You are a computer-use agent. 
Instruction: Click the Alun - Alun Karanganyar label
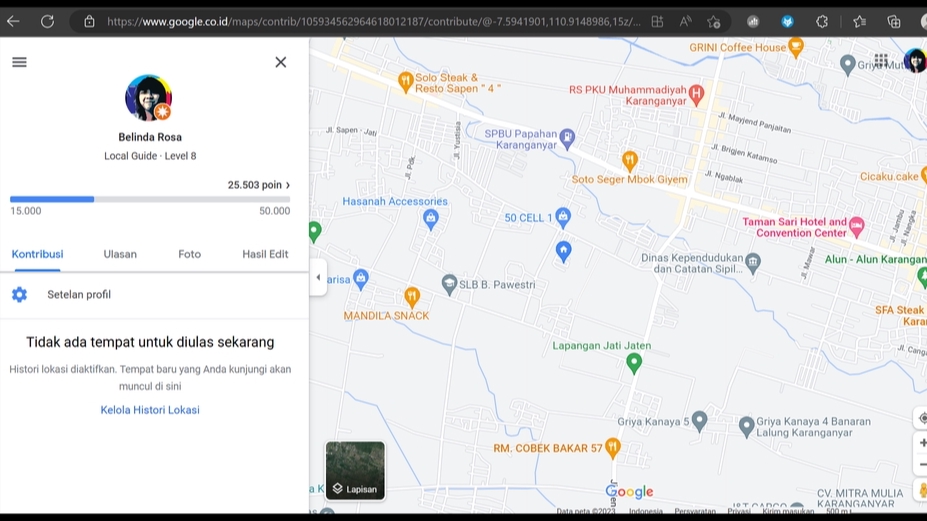(x=876, y=260)
